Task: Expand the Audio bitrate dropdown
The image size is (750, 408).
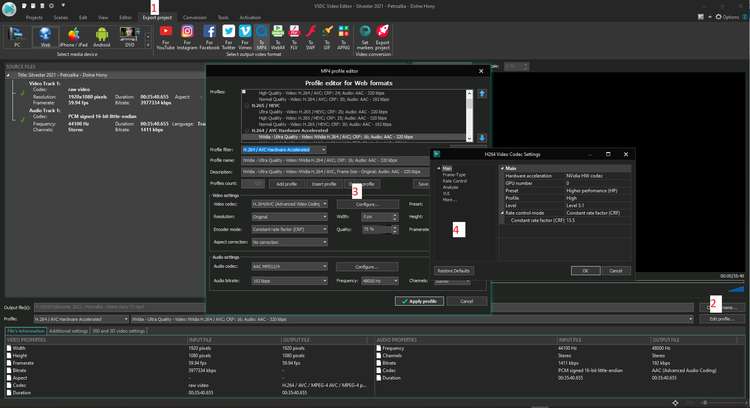Action: click(289, 281)
